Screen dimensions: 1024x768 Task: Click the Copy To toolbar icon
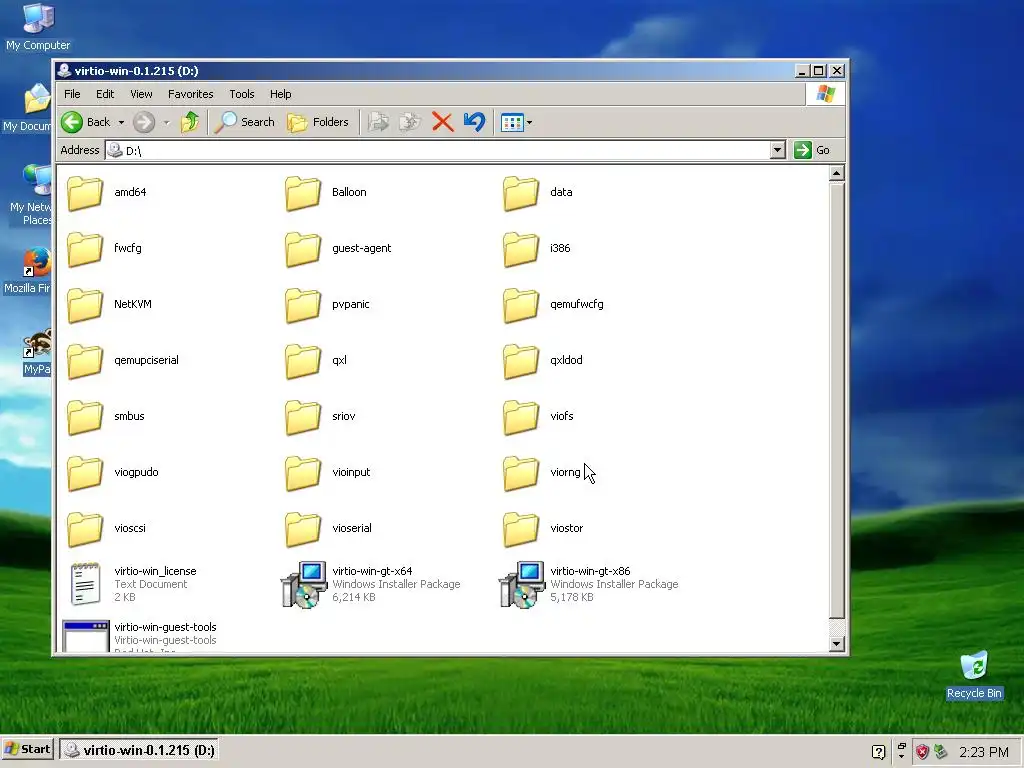[410, 122]
